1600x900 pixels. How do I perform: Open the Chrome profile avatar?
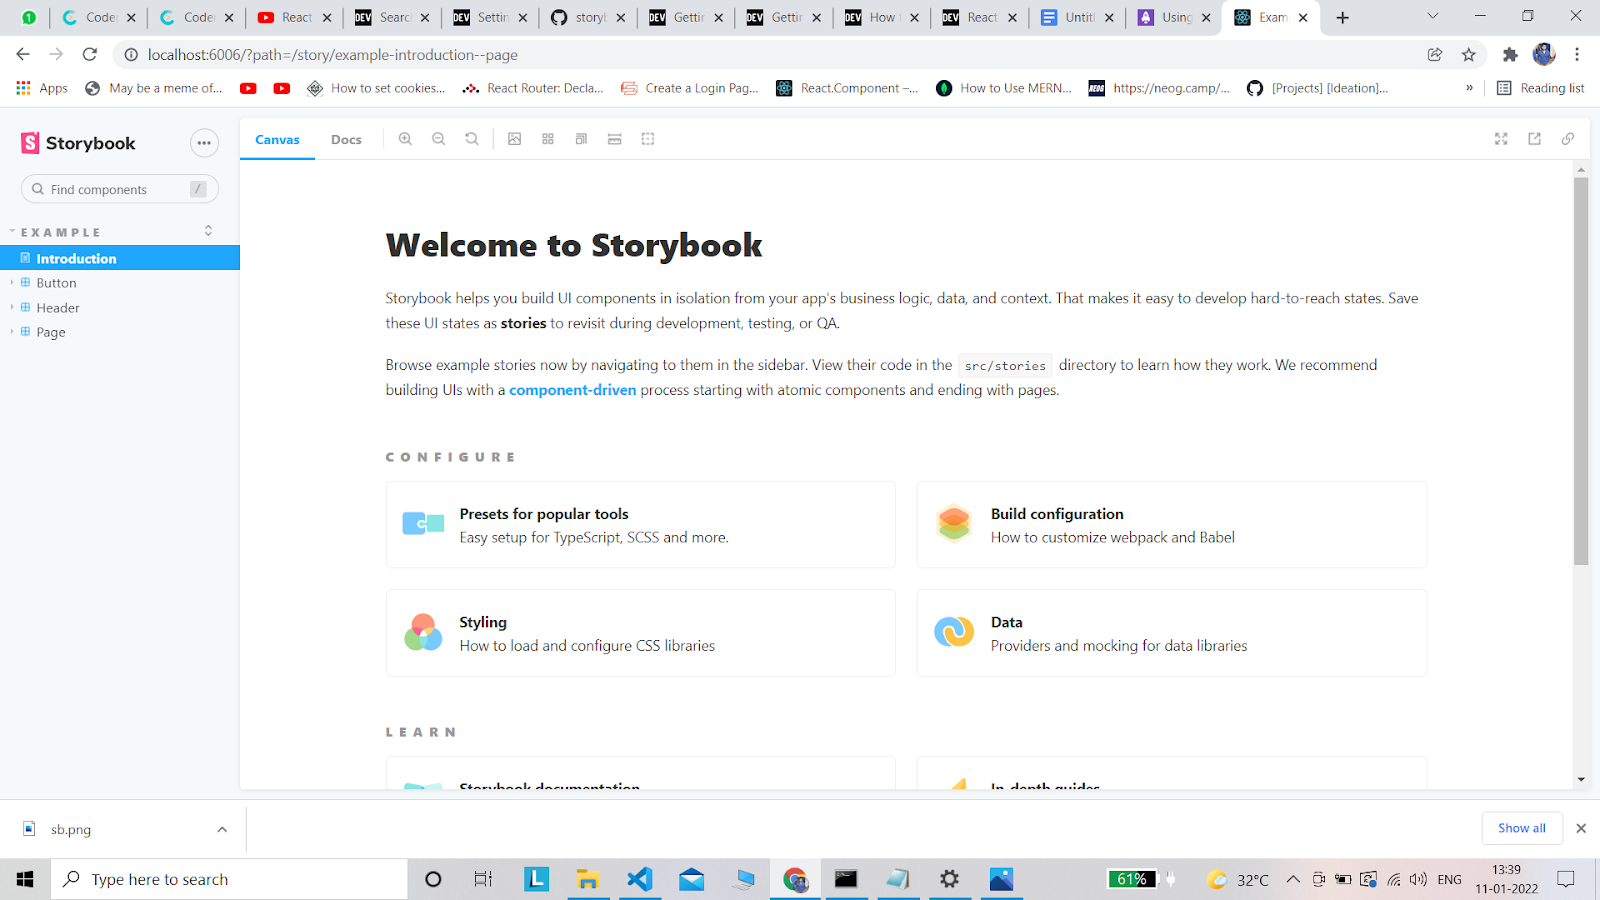(x=1544, y=54)
